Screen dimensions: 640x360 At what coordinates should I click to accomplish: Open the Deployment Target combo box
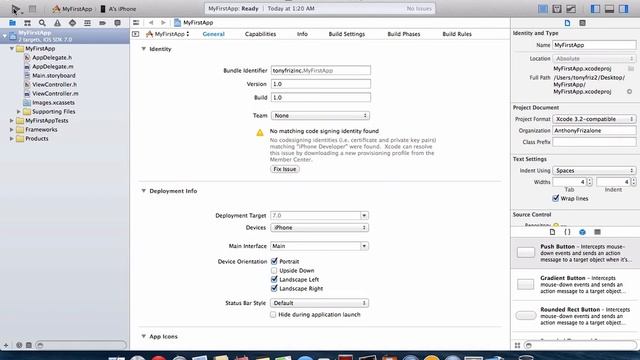click(x=364, y=216)
